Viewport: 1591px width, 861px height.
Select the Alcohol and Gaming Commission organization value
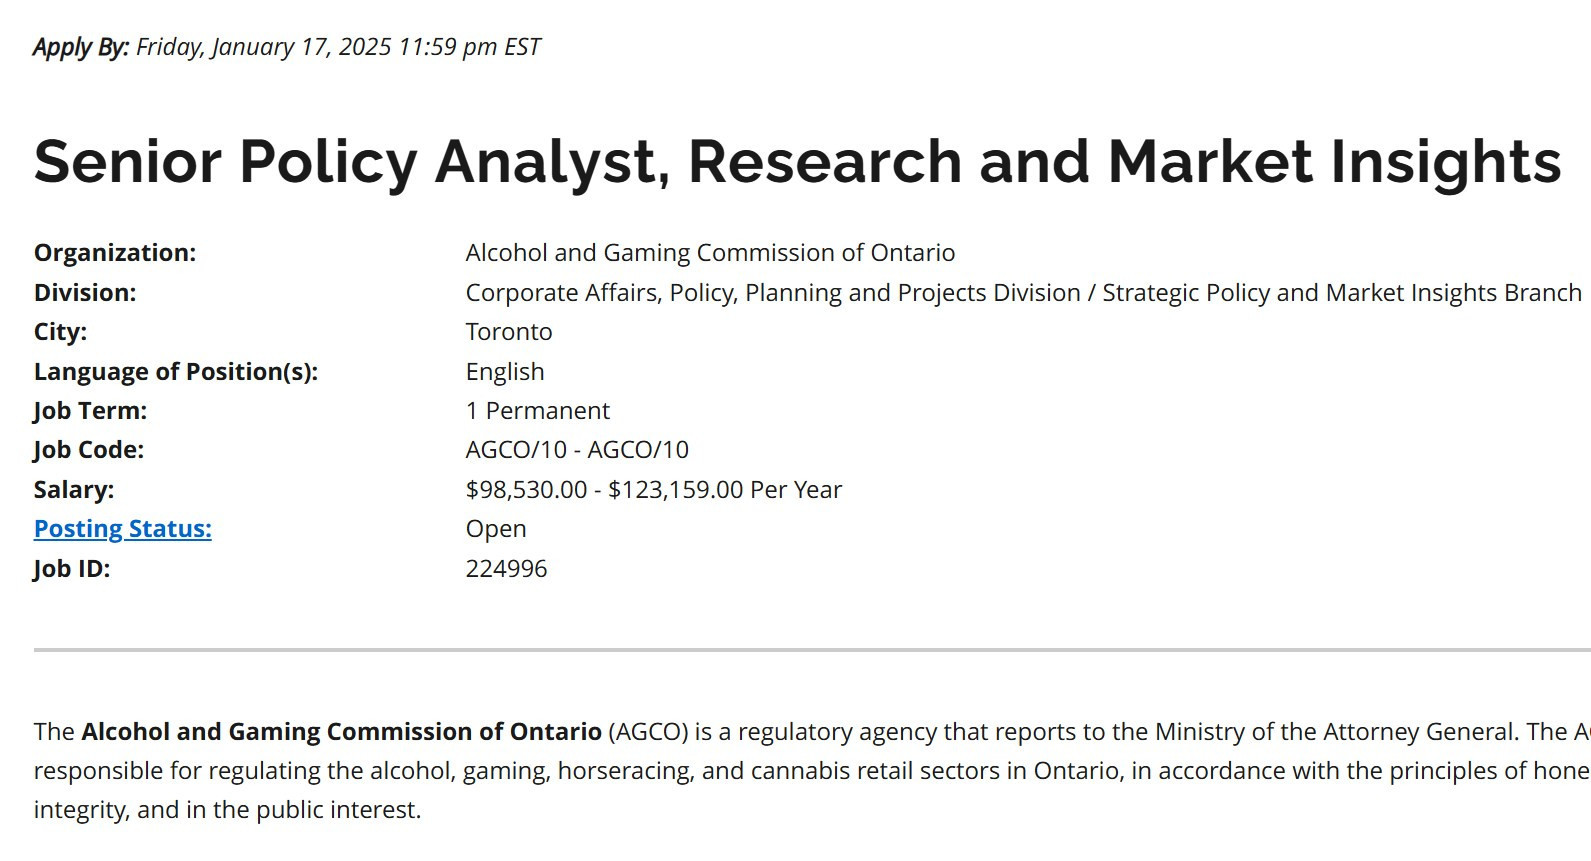[710, 253]
